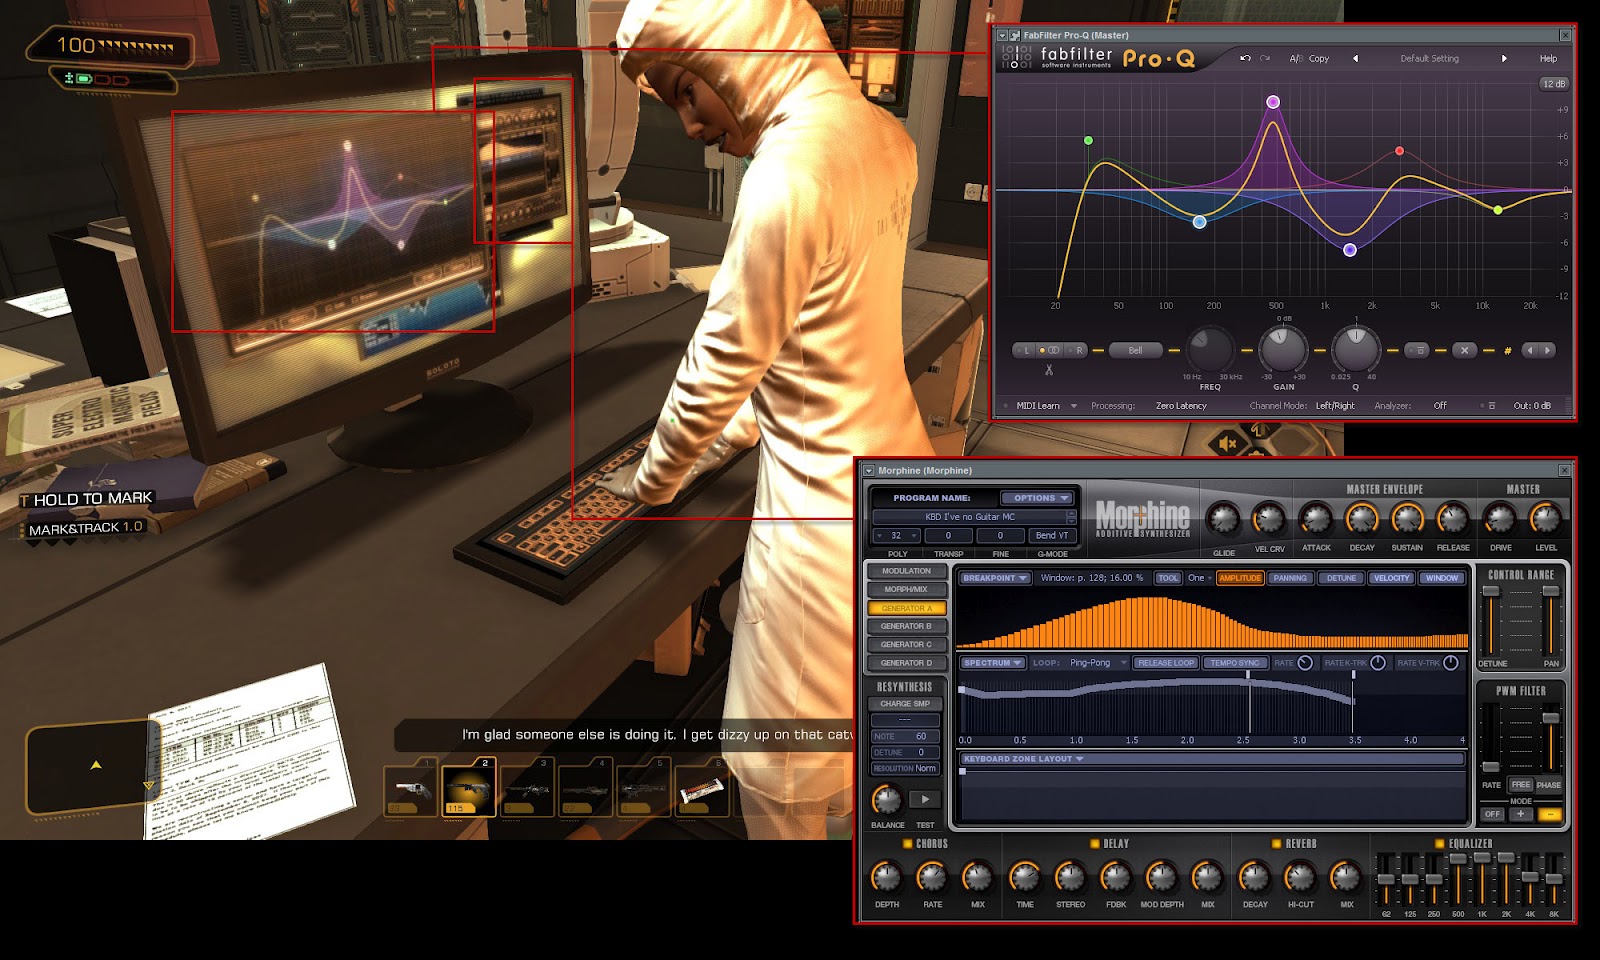Select the Bell filter shape in Pro-Q

pos(1136,350)
